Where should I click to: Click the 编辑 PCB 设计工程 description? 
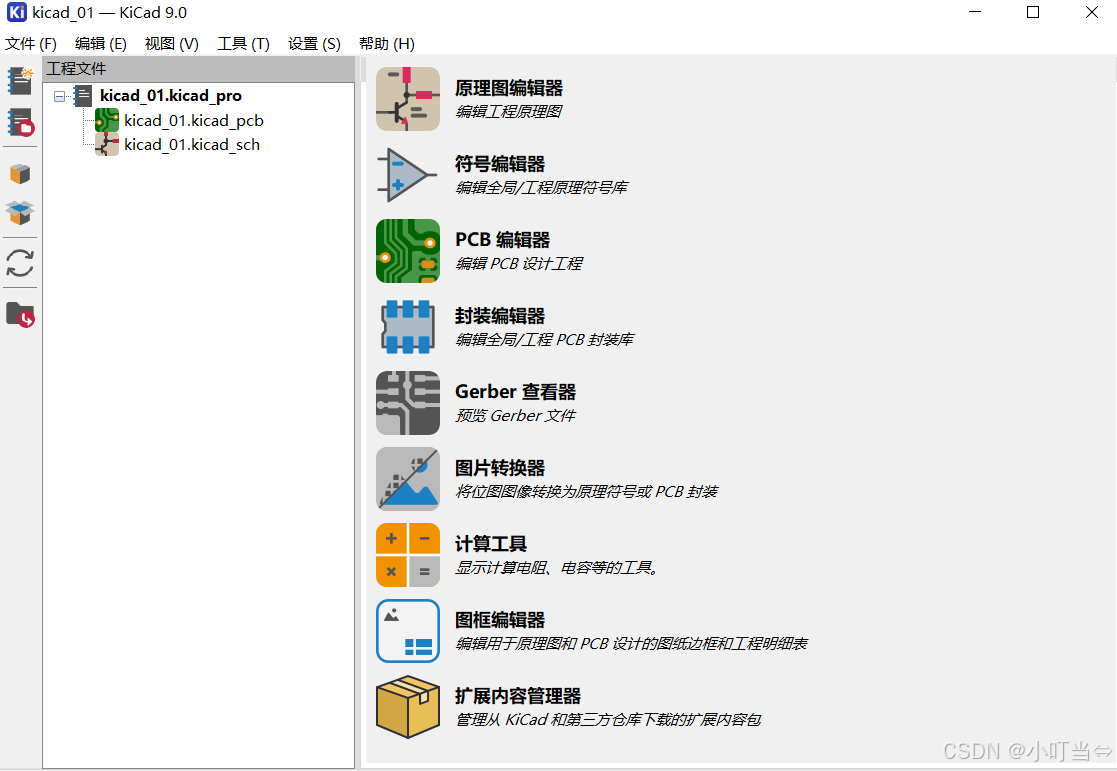tap(519, 264)
